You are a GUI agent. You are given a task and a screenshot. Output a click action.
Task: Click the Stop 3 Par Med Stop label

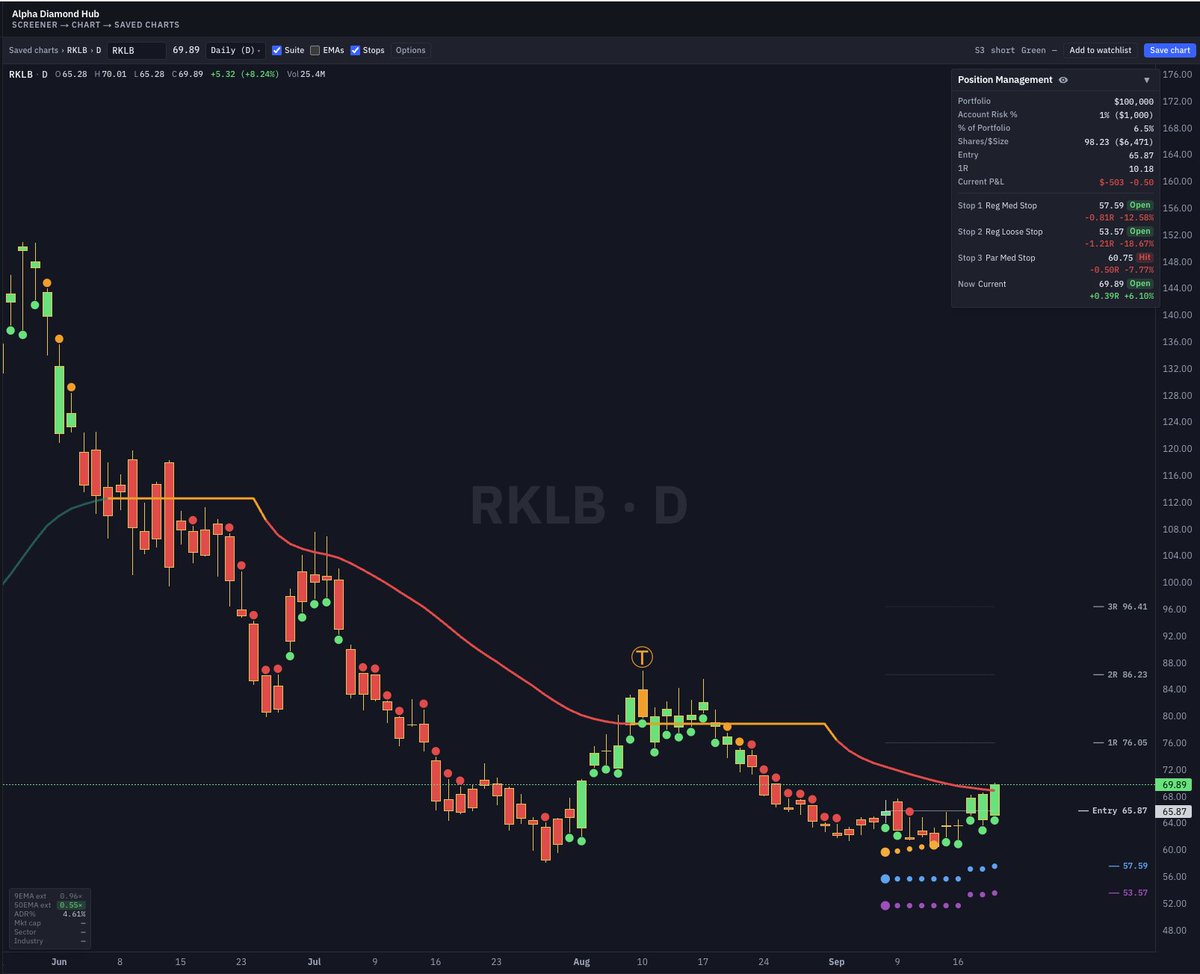tap(996, 257)
